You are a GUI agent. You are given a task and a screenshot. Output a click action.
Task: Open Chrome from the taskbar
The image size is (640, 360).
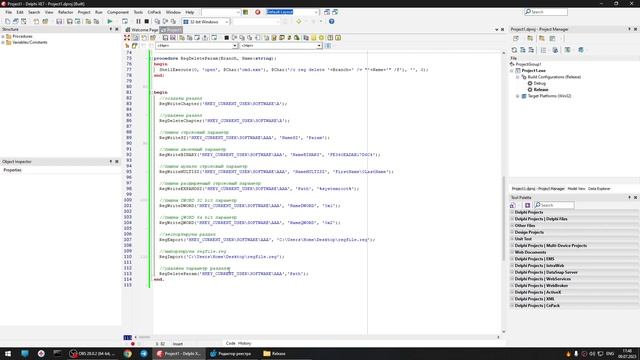click(128, 353)
